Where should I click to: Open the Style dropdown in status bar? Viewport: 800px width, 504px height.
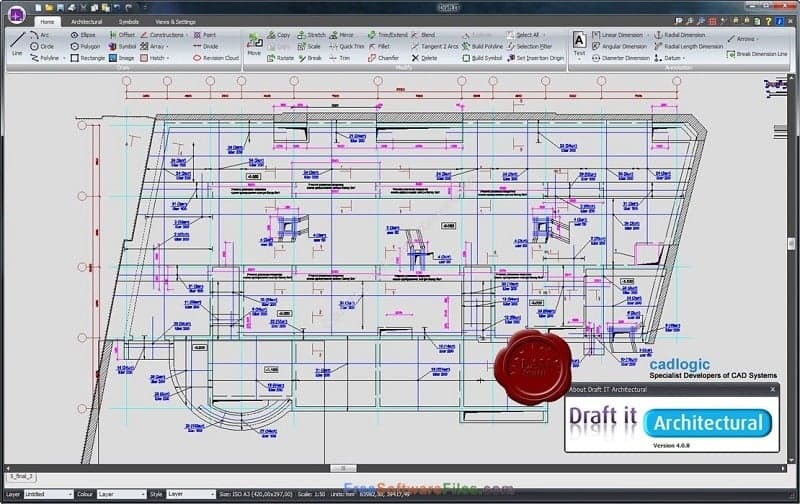pos(212,494)
